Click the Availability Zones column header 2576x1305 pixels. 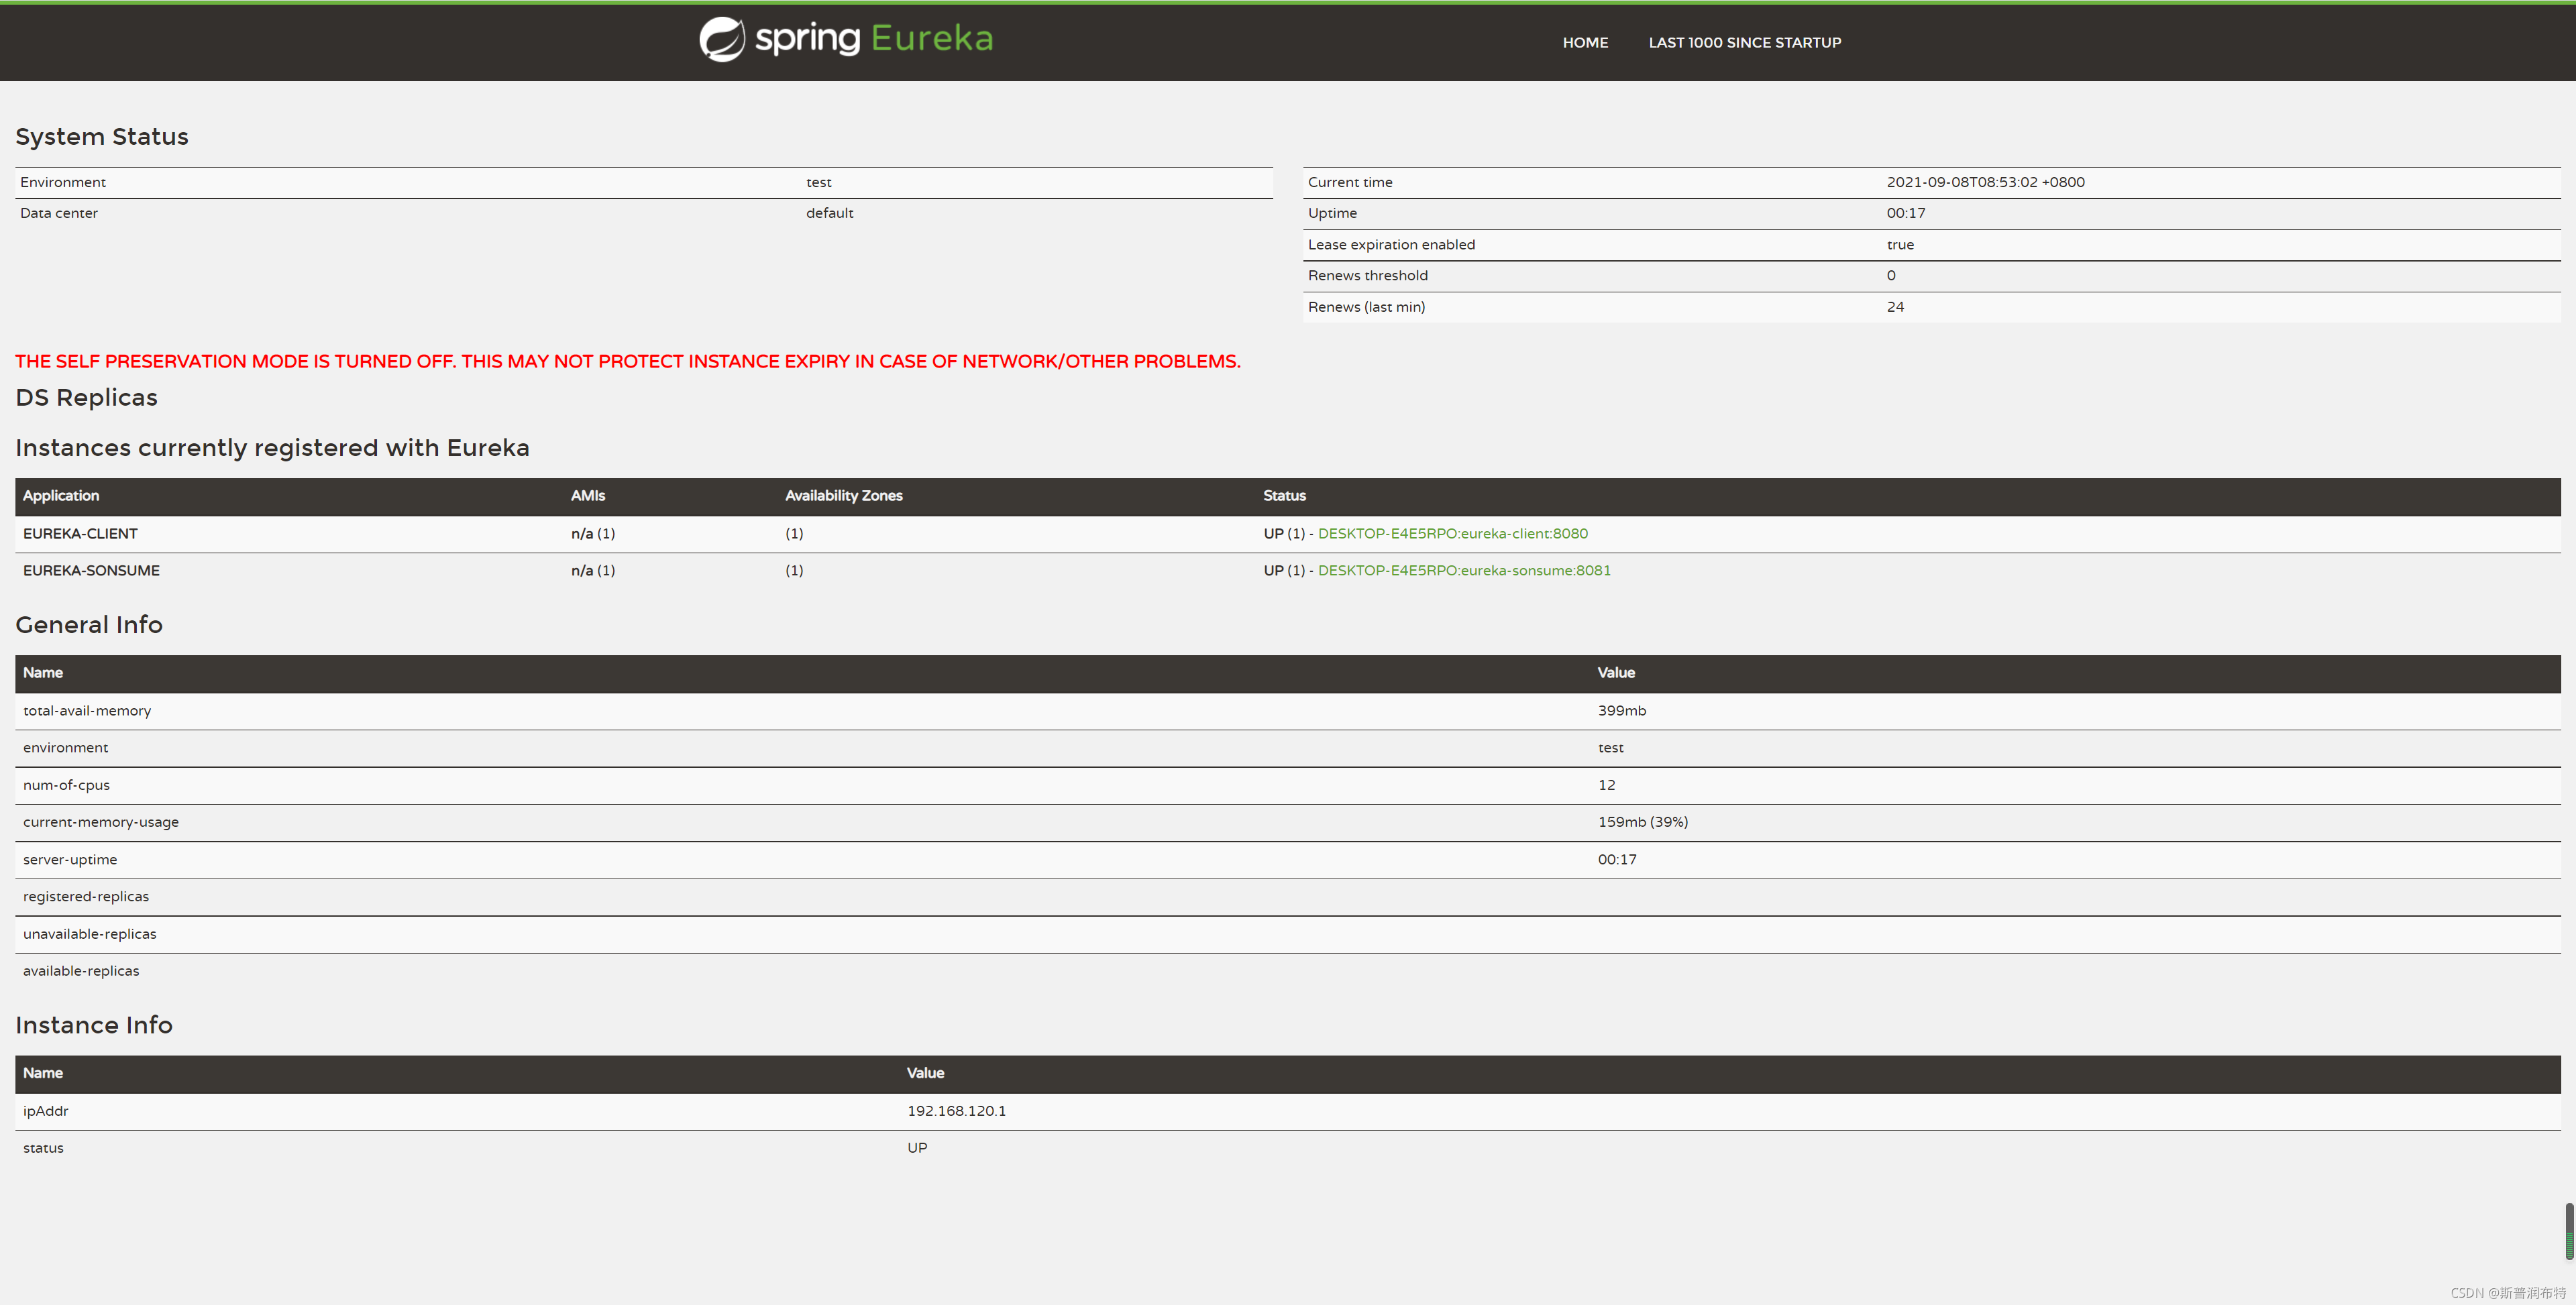pos(843,495)
